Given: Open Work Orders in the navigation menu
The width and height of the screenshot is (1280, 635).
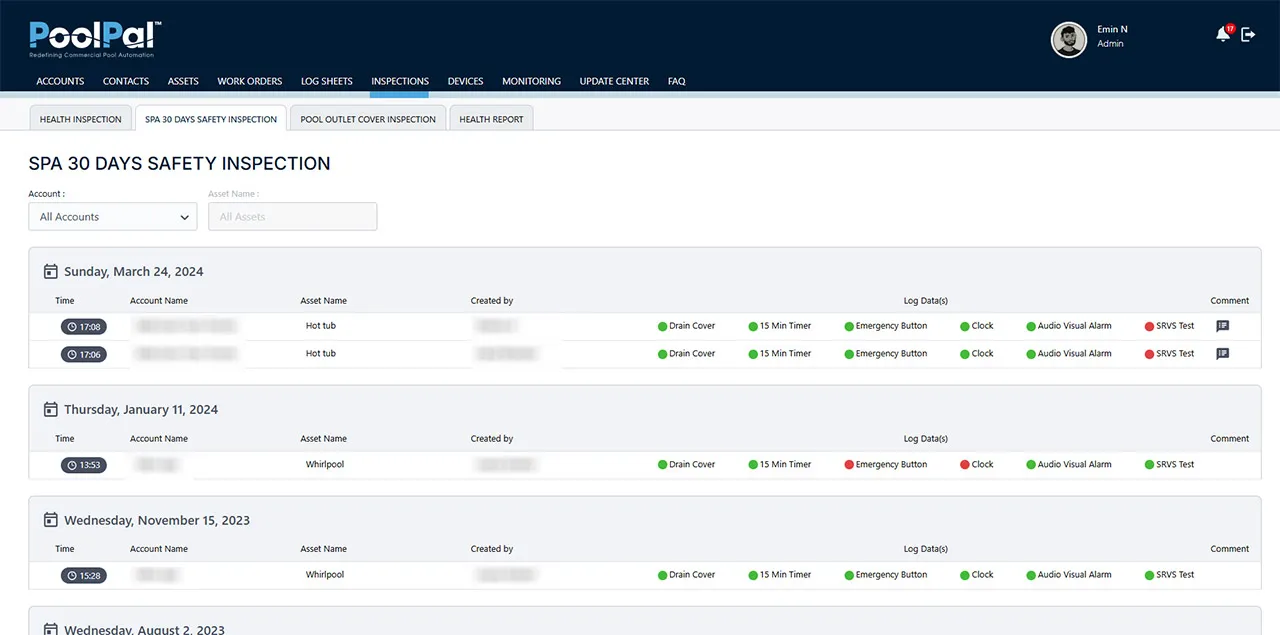Looking at the screenshot, I should [249, 81].
